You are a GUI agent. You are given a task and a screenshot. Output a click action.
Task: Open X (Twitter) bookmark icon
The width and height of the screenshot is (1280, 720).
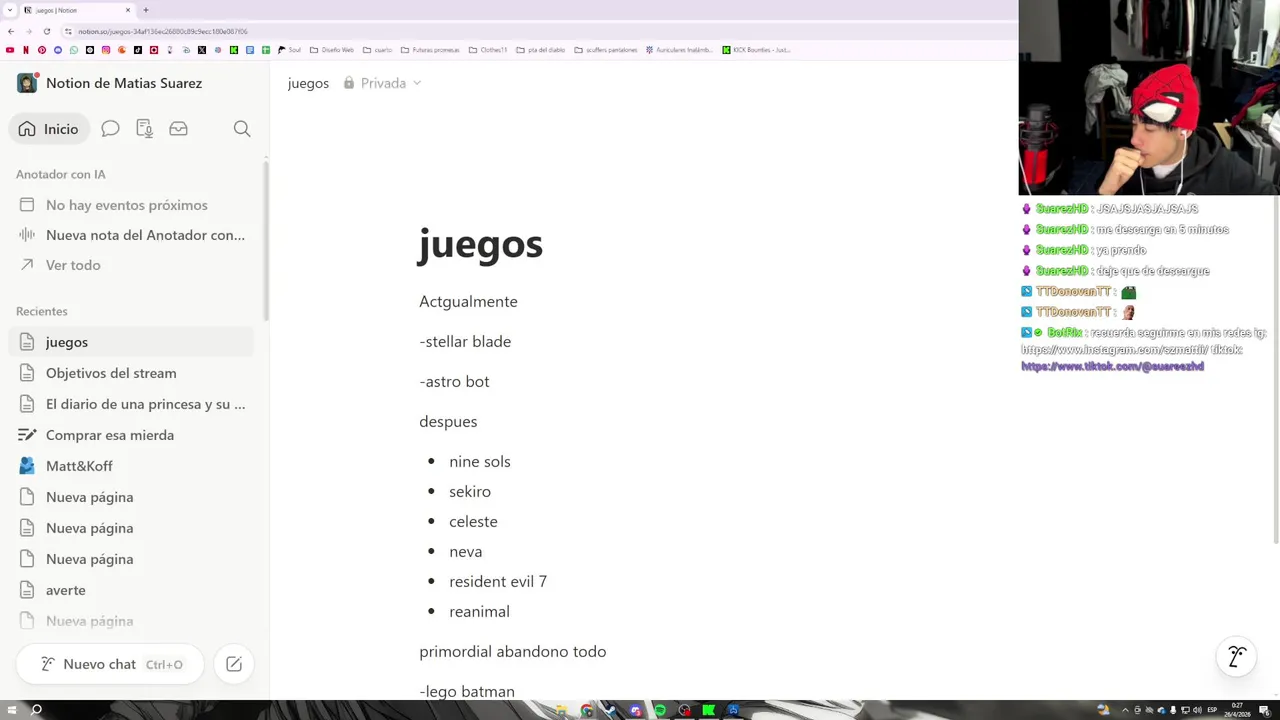tap(202, 50)
